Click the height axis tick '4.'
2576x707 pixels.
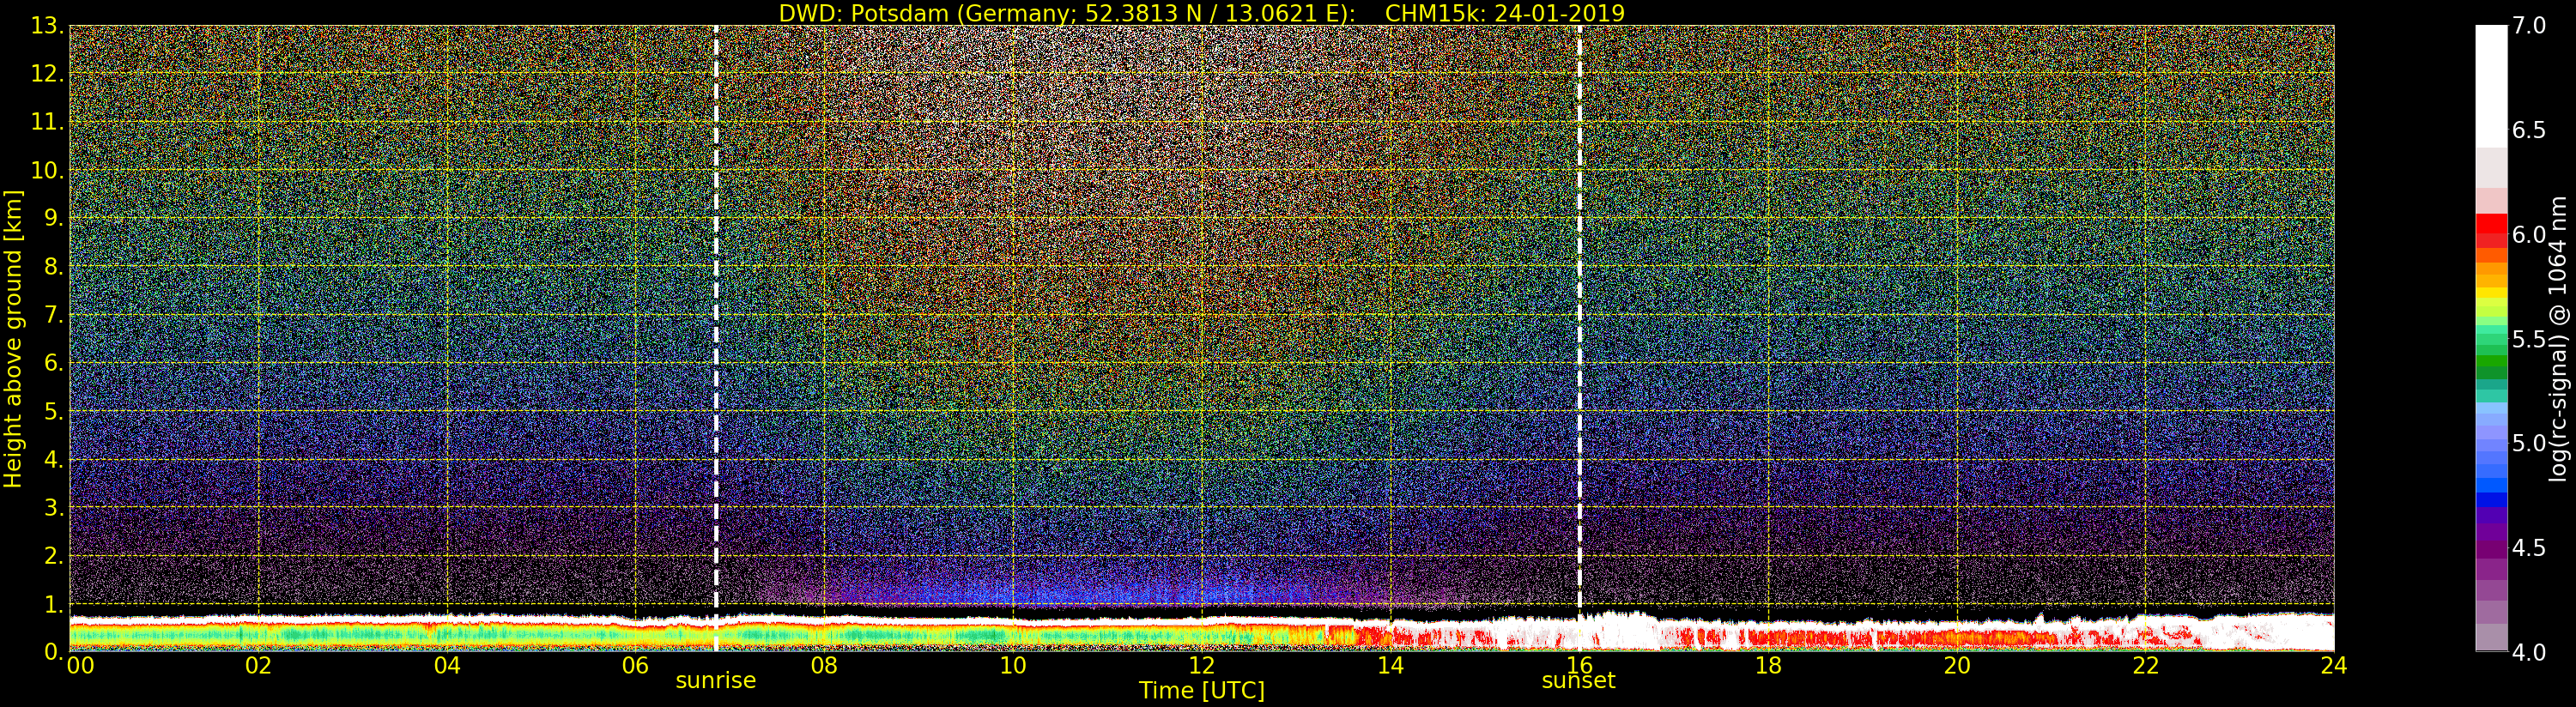click(x=53, y=459)
